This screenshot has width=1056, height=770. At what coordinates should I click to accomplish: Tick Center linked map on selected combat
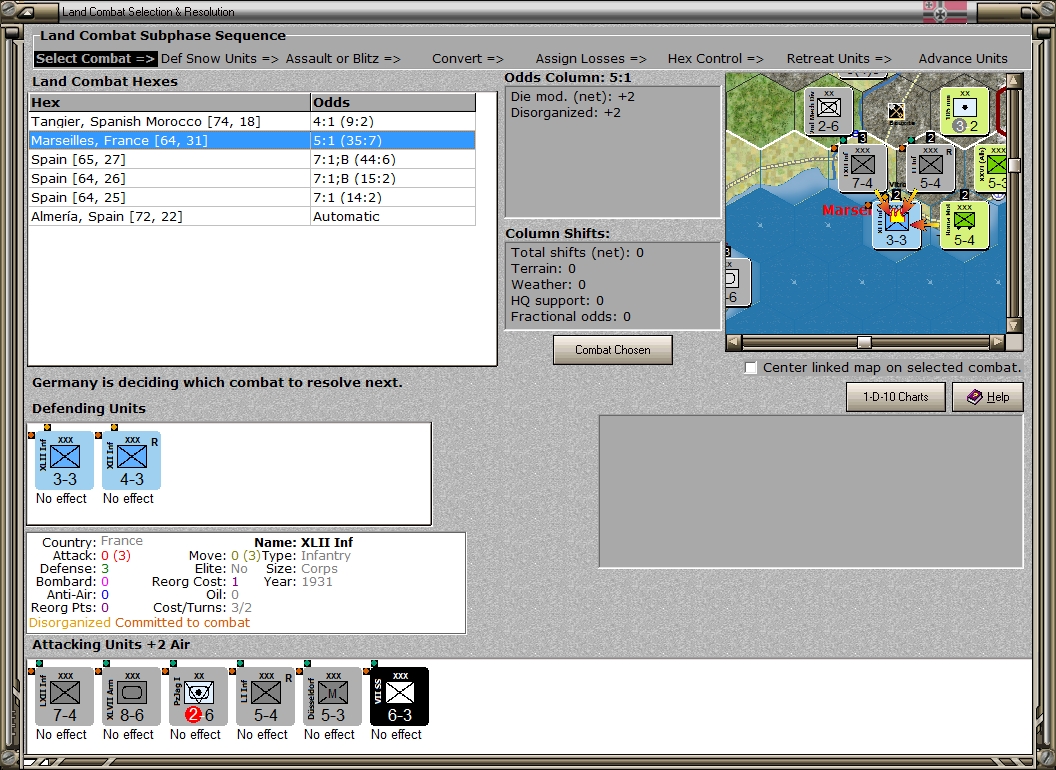coord(751,368)
